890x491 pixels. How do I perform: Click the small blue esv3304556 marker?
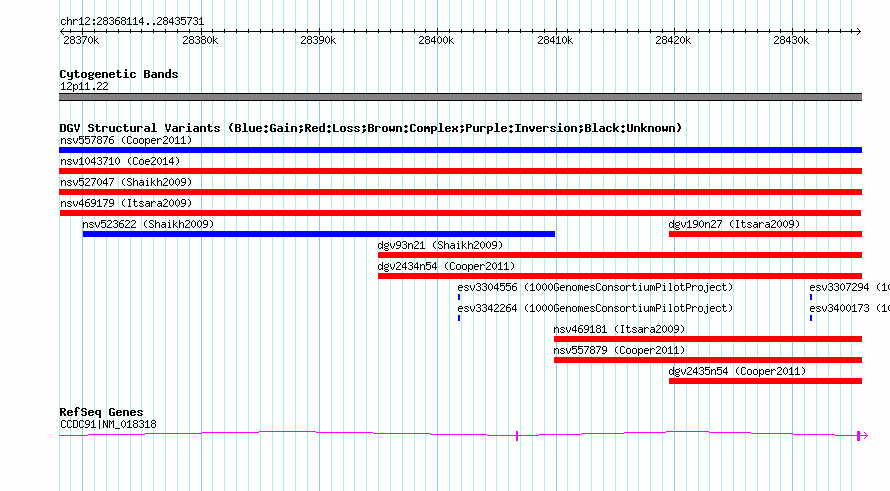point(459,297)
